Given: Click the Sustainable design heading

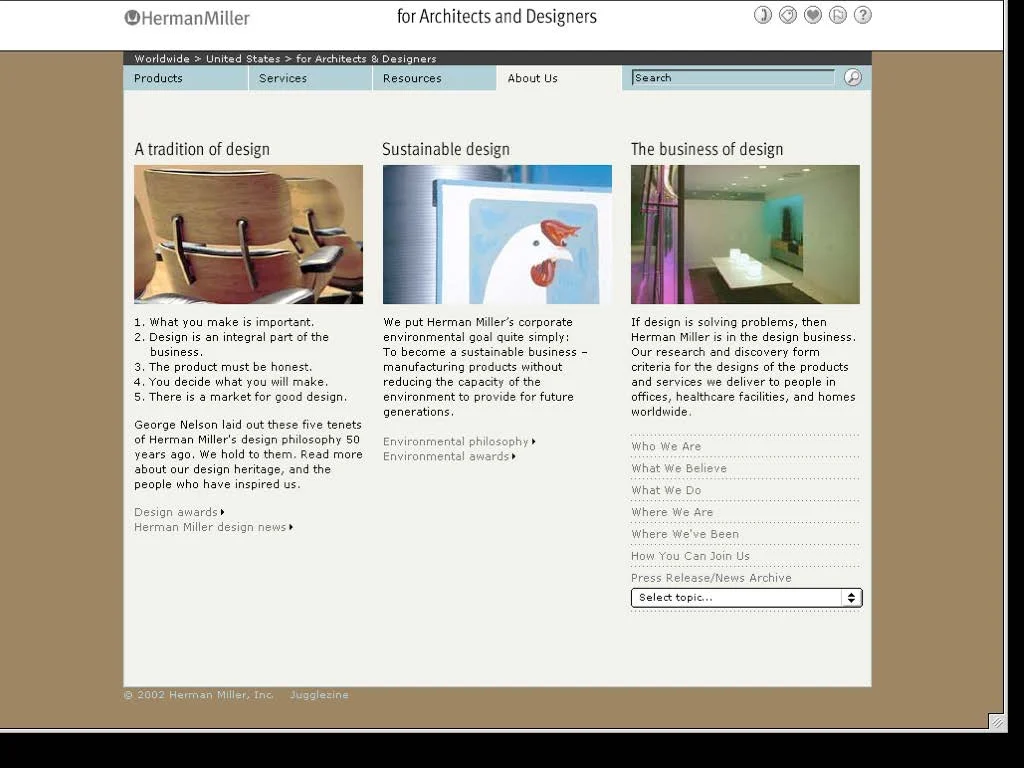Looking at the screenshot, I should [446, 150].
